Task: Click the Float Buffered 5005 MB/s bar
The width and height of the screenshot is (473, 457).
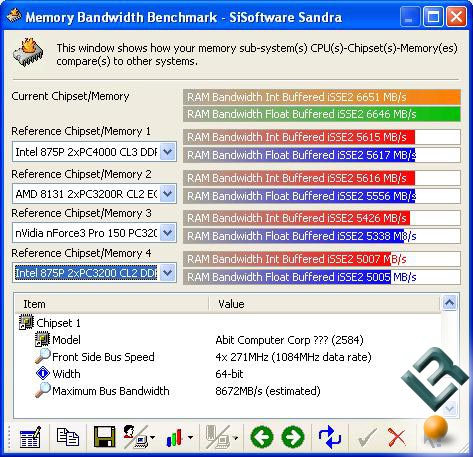Action: pyautogui.click(x=322, y=277)
